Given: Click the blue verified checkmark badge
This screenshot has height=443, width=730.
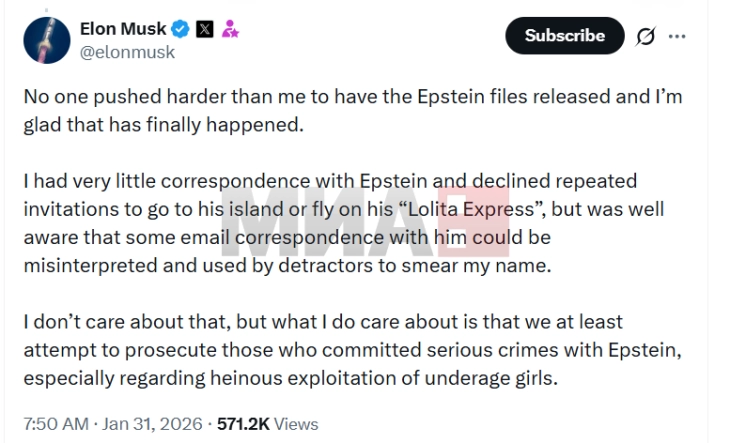Looking at the screenshot, I should (x=181, y=29).
